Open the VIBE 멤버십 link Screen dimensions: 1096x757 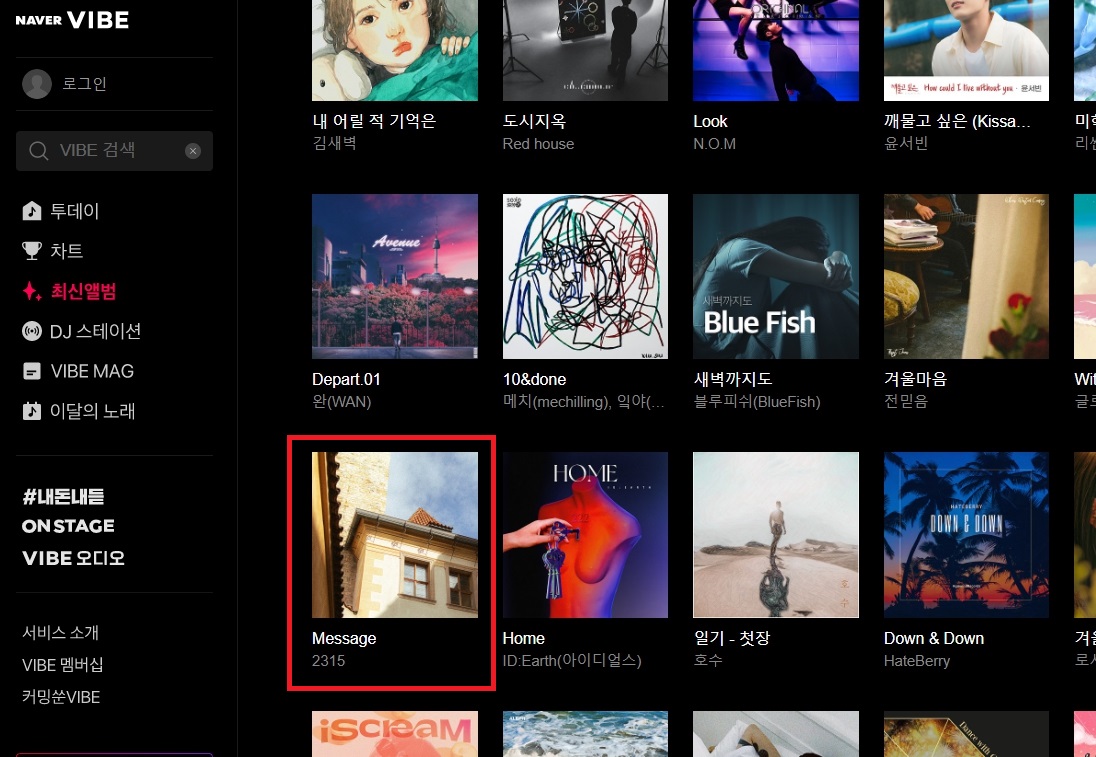click(63, 665)
